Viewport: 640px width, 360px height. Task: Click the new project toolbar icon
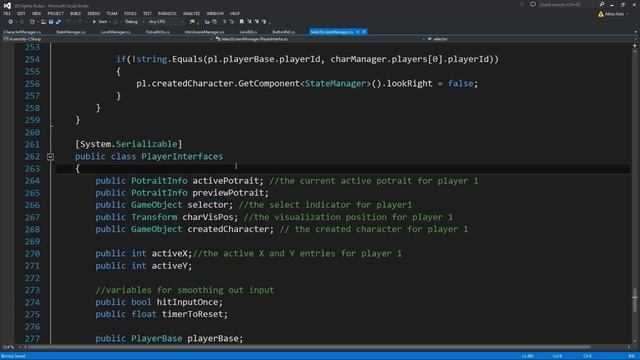pyautogui.click(x=32, y=22)
